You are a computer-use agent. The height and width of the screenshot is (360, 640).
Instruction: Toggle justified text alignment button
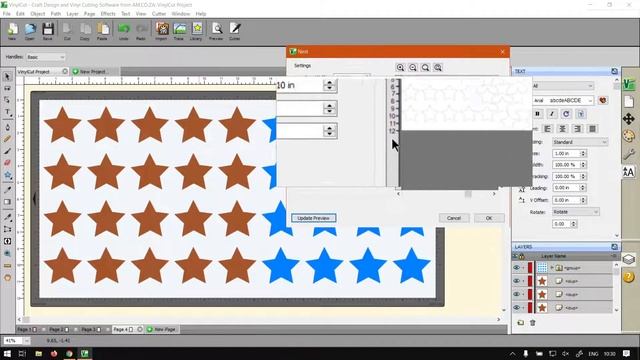click(592, 129)
